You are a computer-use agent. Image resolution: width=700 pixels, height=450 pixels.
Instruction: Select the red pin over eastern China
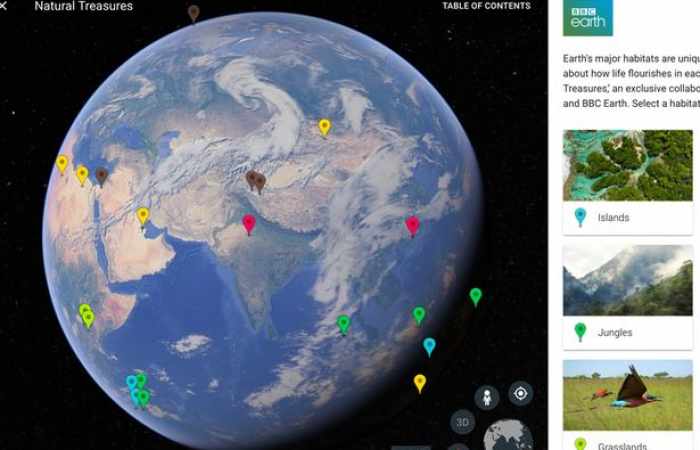coord(412,225)
